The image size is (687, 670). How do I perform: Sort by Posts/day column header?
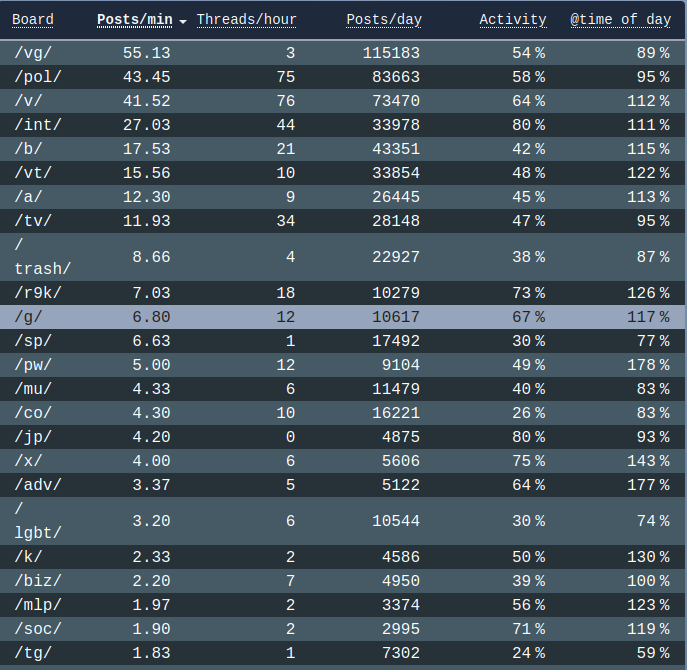tap(384, 19)
